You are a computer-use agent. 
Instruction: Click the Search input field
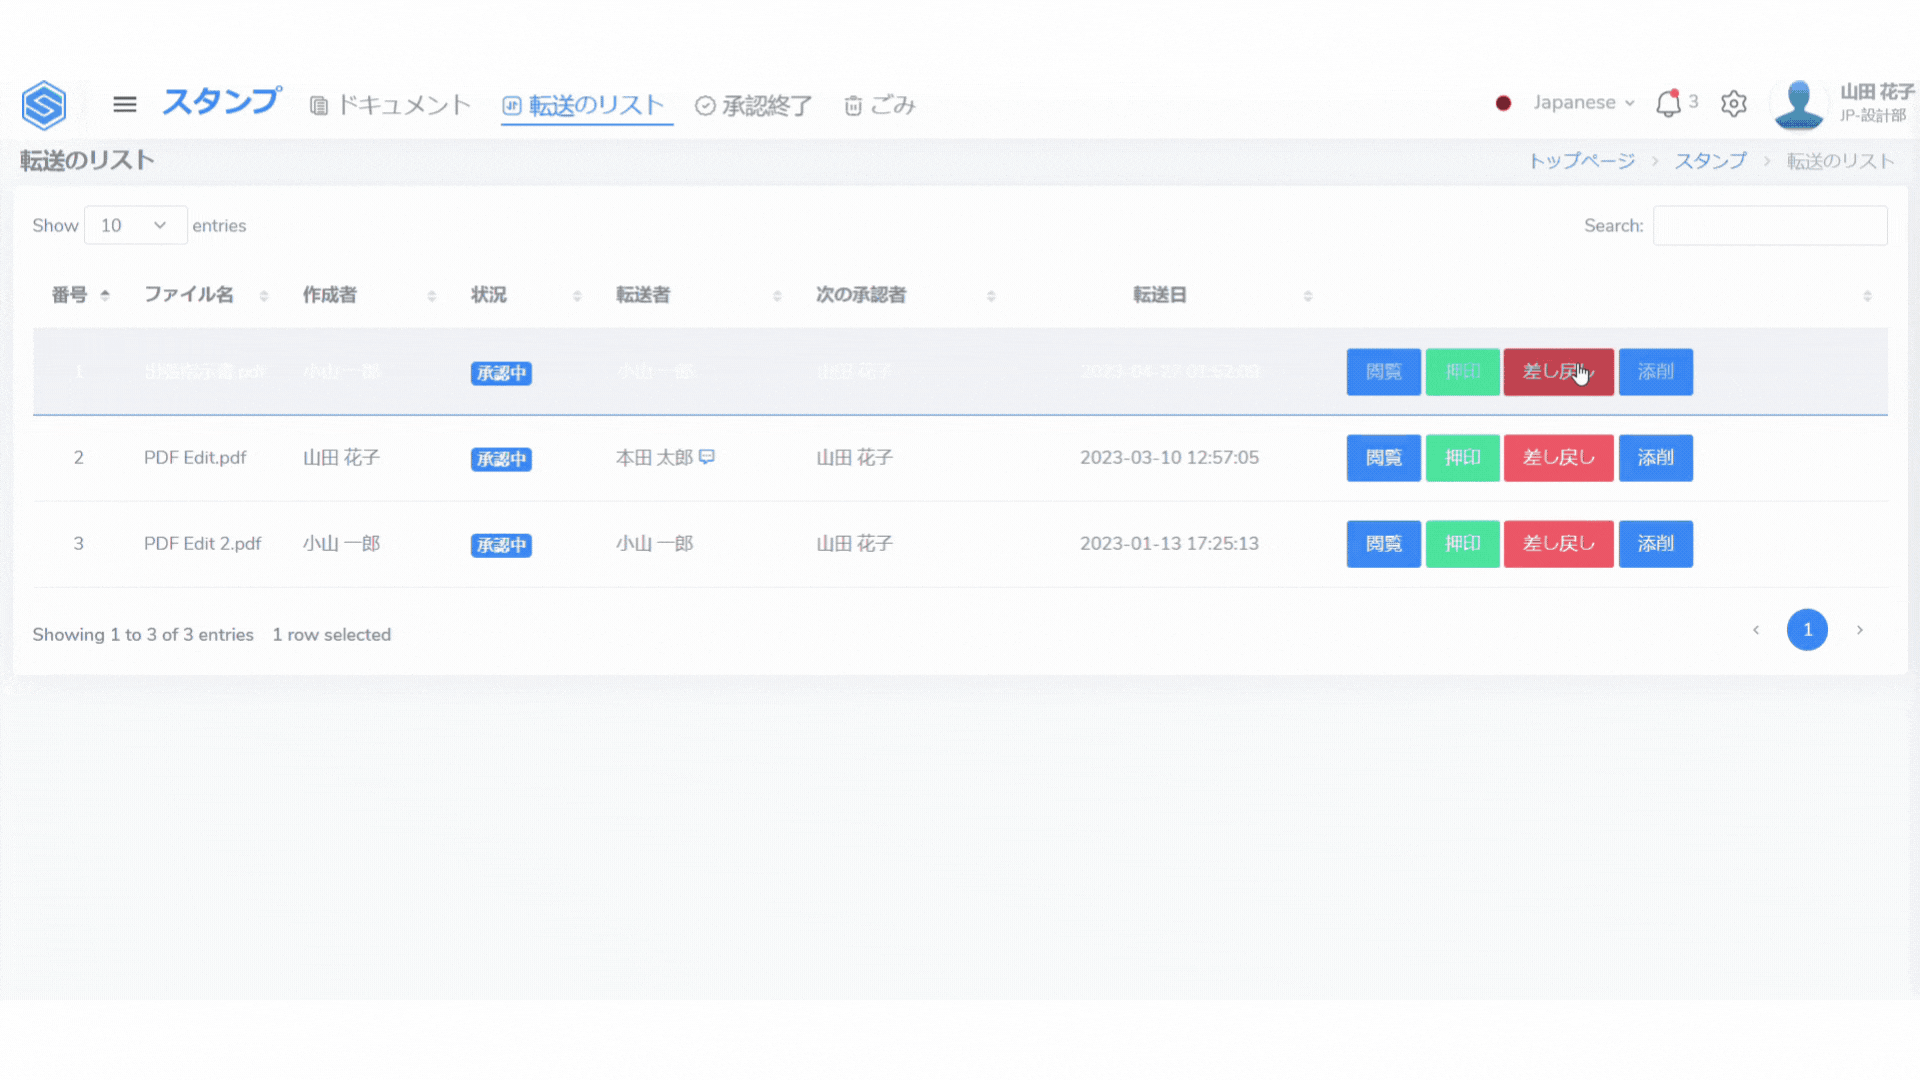point(1769,226)
